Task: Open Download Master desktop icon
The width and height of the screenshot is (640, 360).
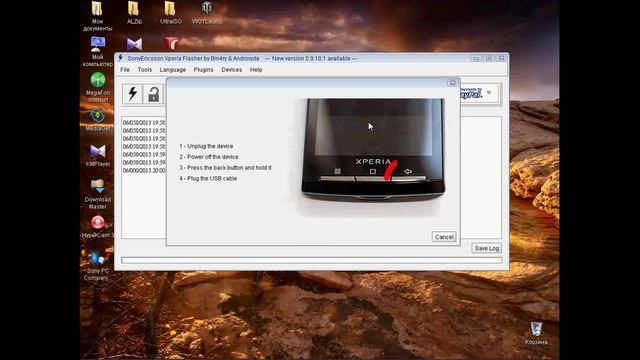Action: coord(98,194)
